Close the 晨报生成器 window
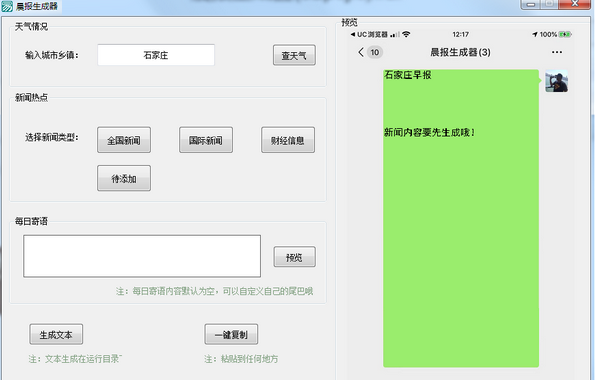The width and height of the screenshot is (595, 380). (575, 4)
